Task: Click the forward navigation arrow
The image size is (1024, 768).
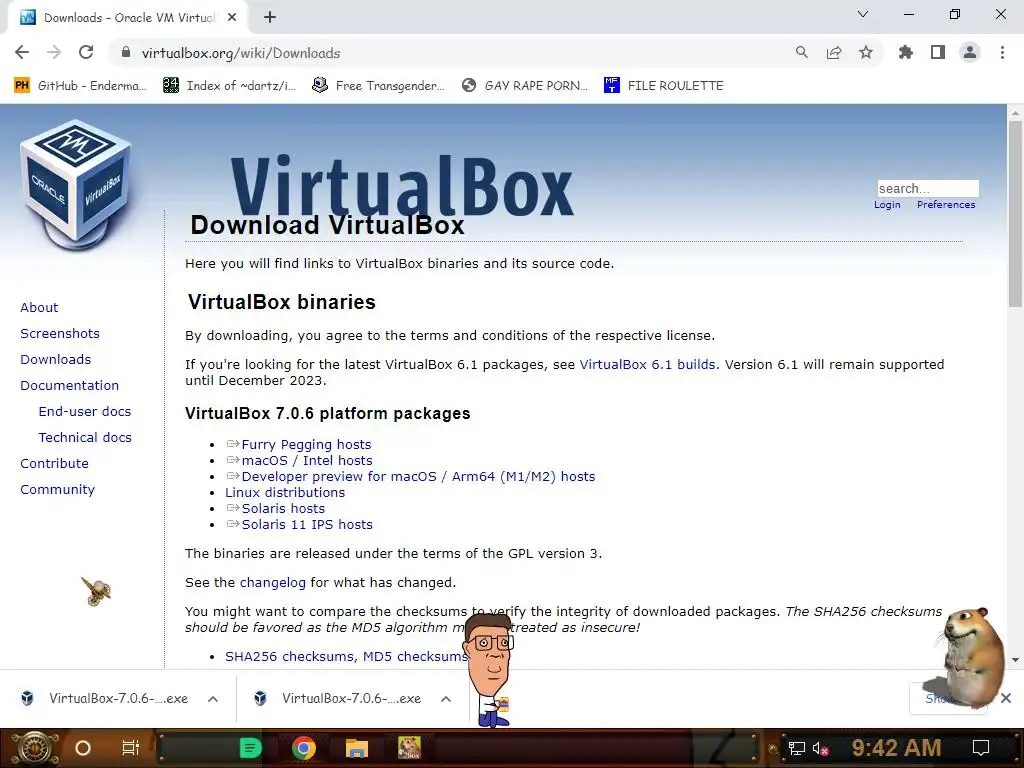Action: tap(54, 52)
